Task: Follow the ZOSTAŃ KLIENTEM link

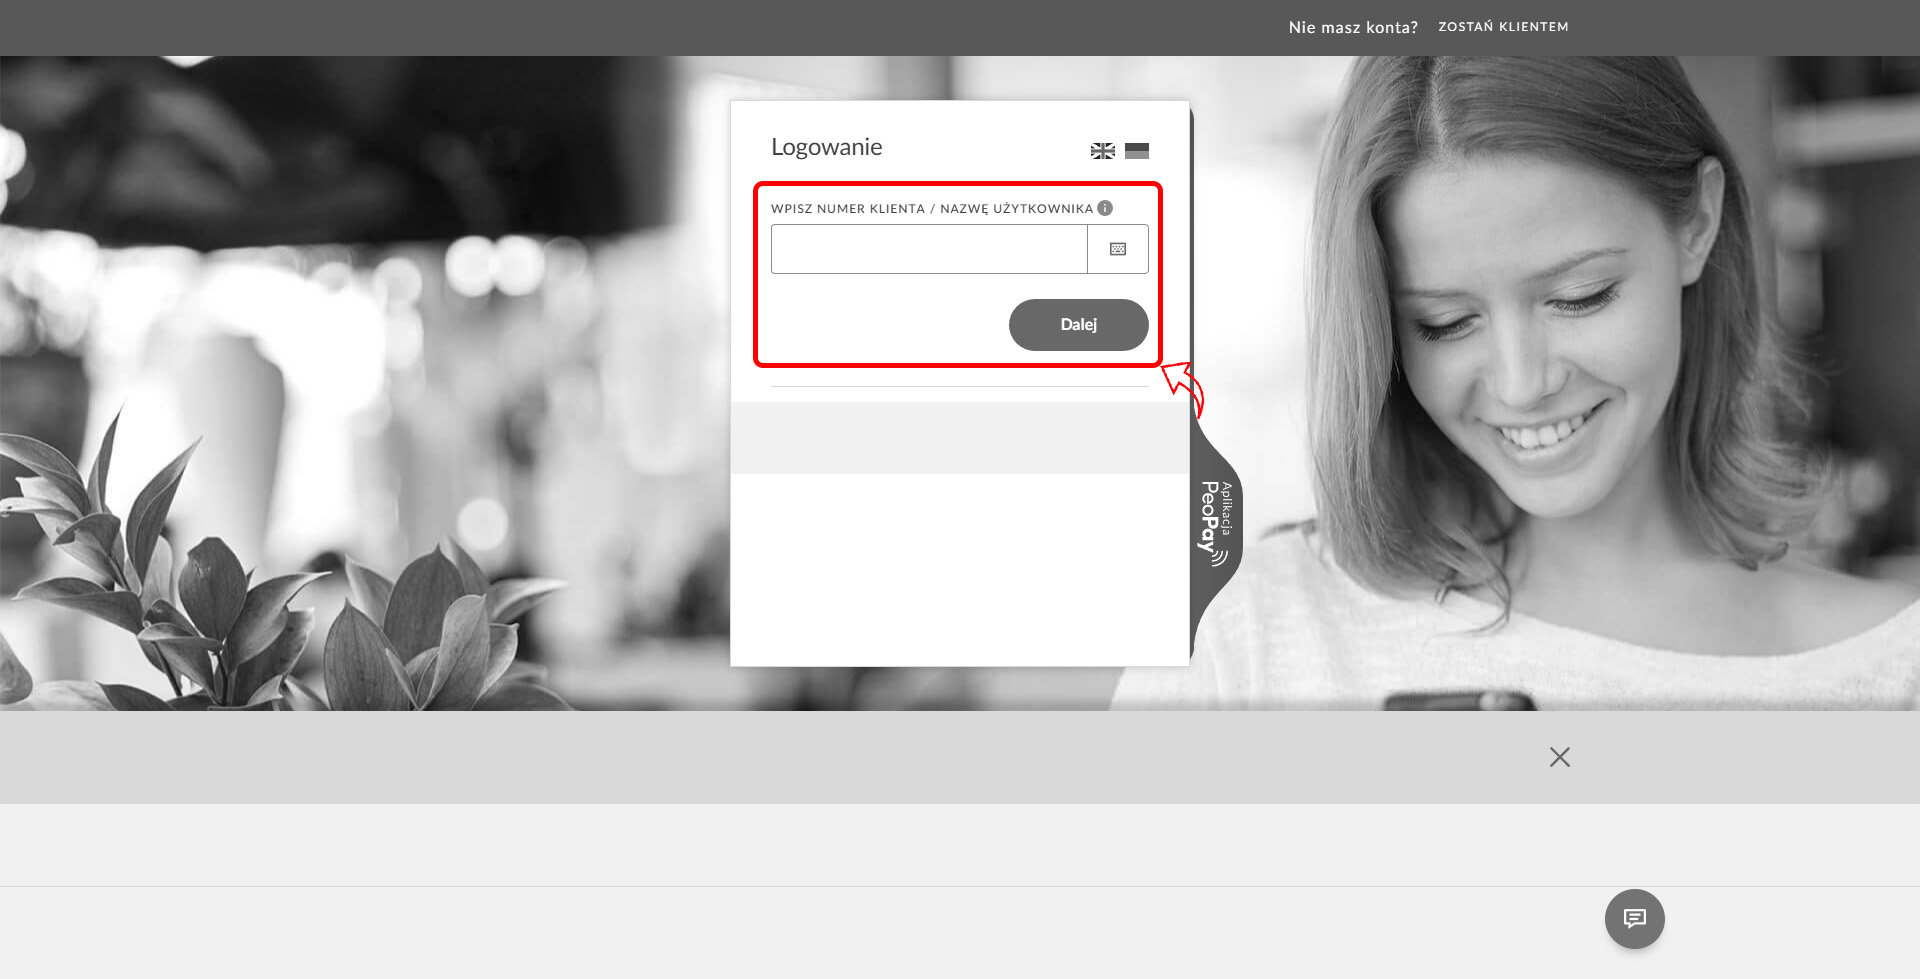Action: pos(1503,27)
